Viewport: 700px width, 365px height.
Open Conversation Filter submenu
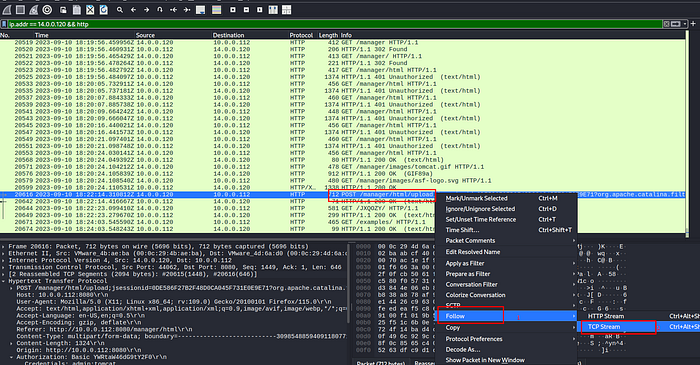pyautogui.click(x=506, y=285)
